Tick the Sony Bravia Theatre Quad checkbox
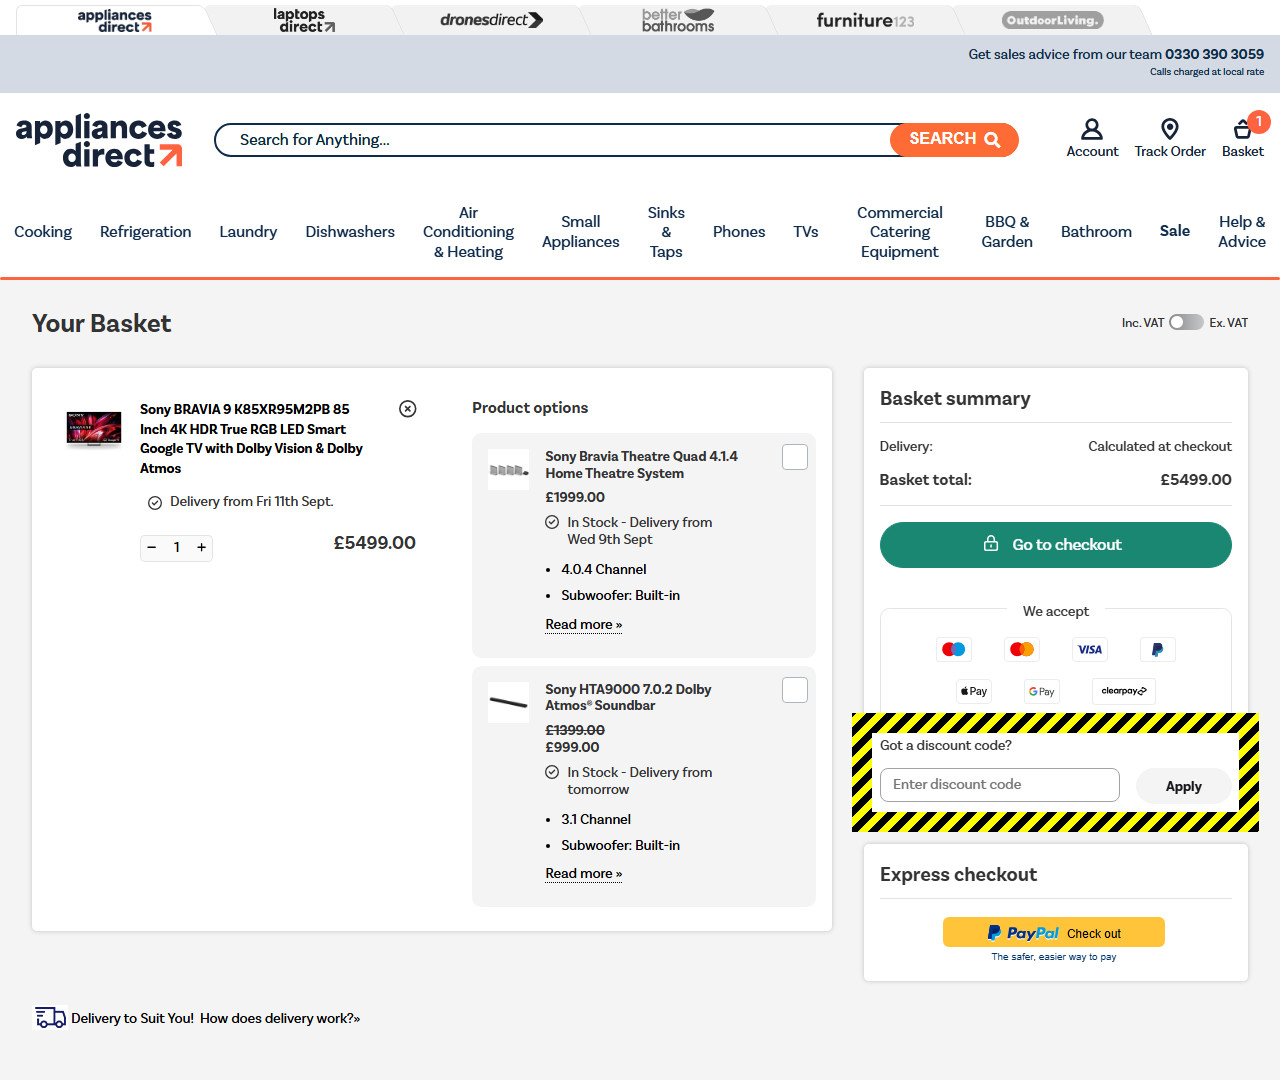Screen dimensions: 1280x1080 (x=795, y=457)
